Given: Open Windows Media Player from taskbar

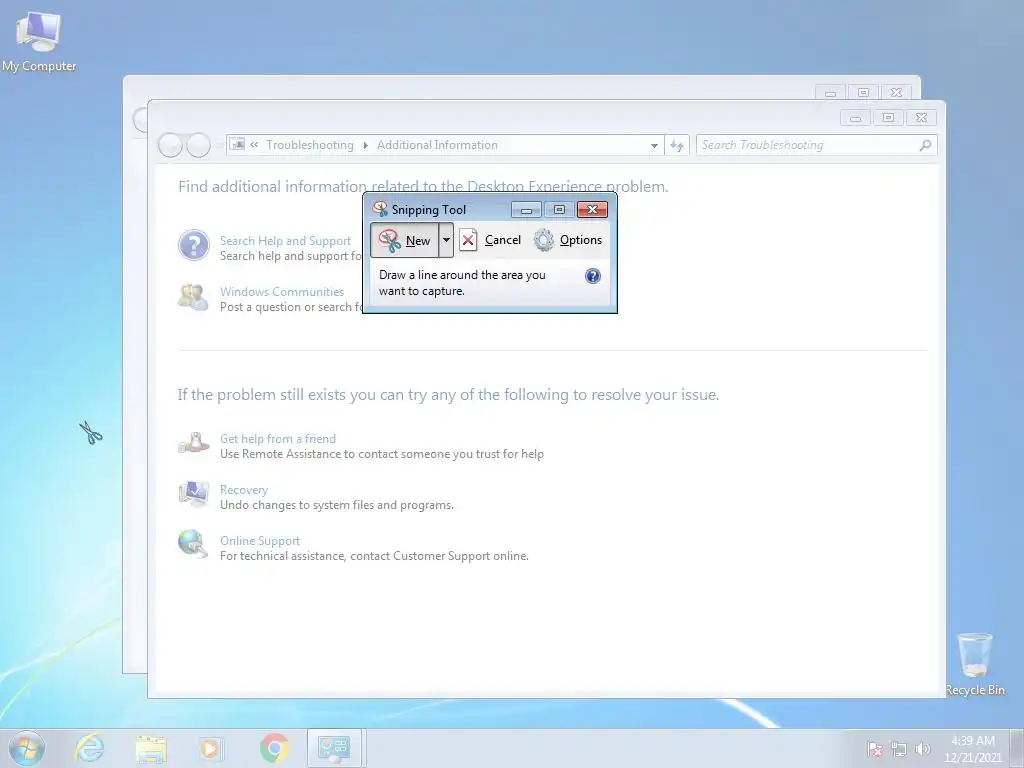Looking at the screenshot, I should click(211, 748).
